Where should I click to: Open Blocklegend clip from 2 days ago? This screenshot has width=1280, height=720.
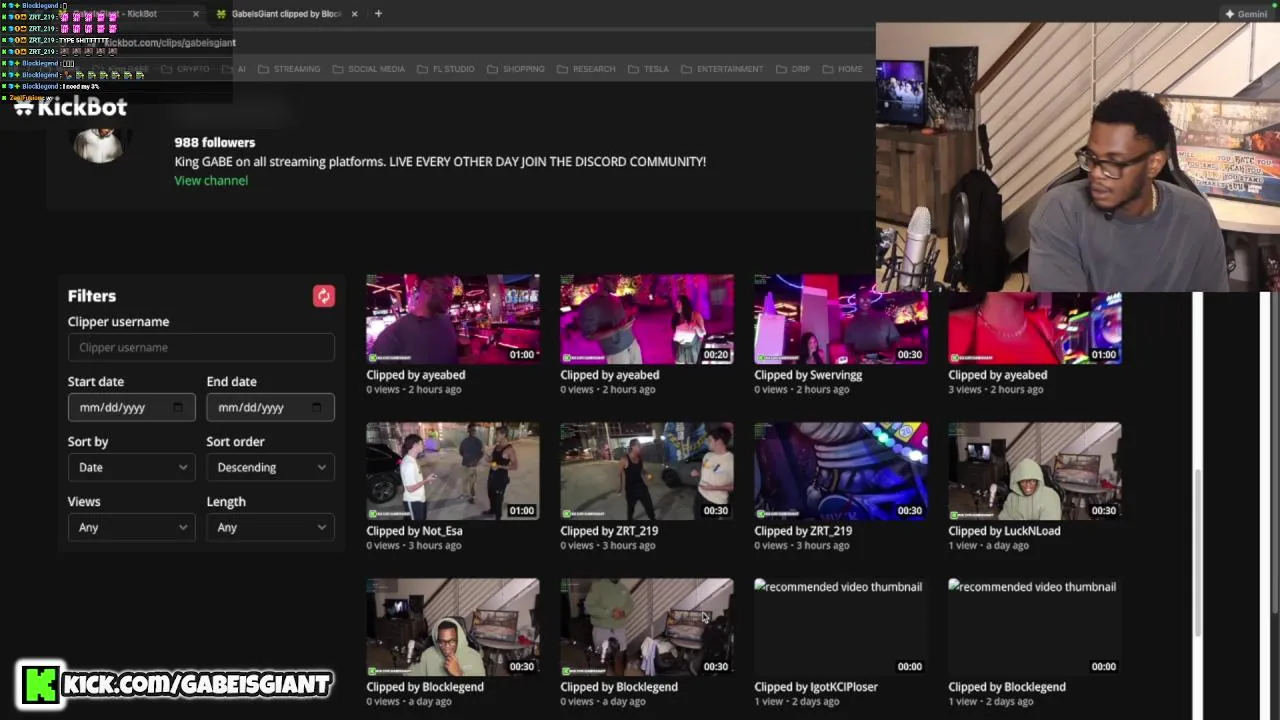pos(1035,627)
